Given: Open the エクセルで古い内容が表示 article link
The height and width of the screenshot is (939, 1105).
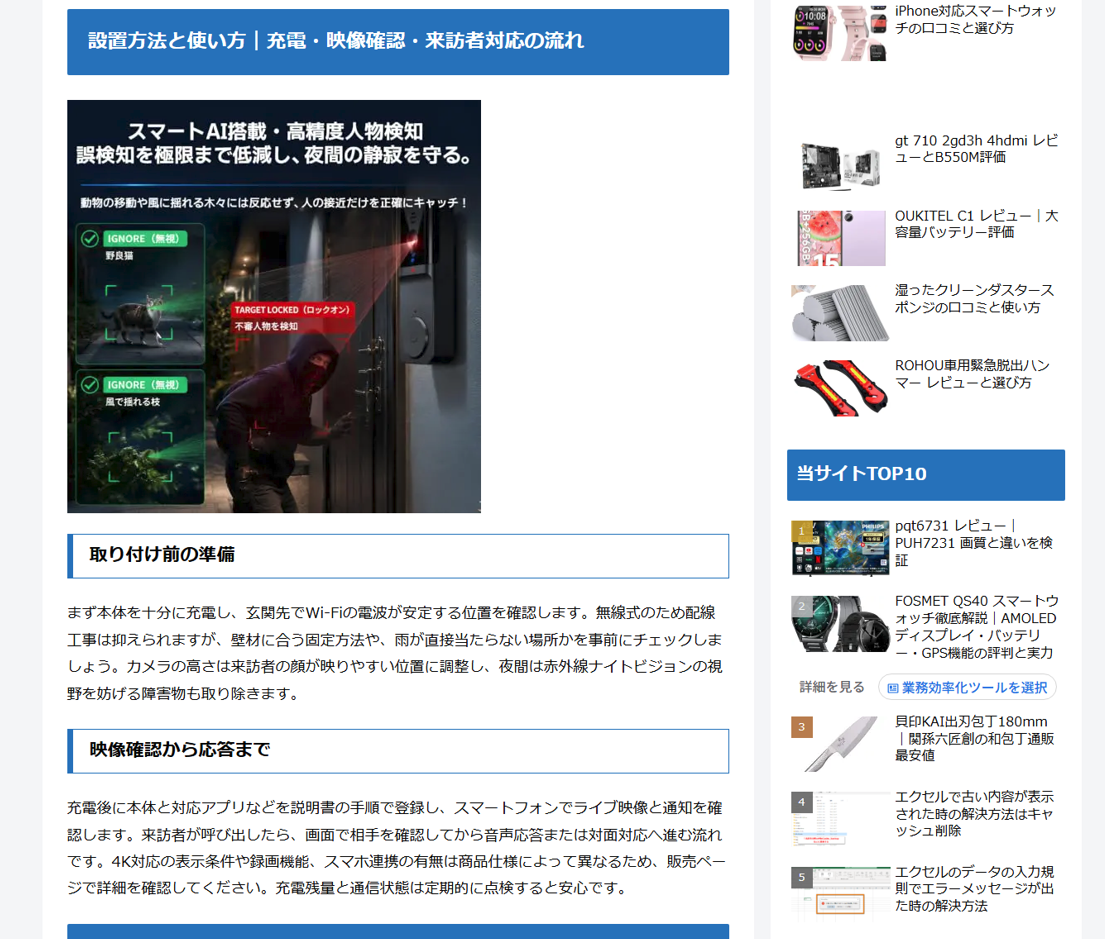Looking at the screenshot, I should [974, 814].
